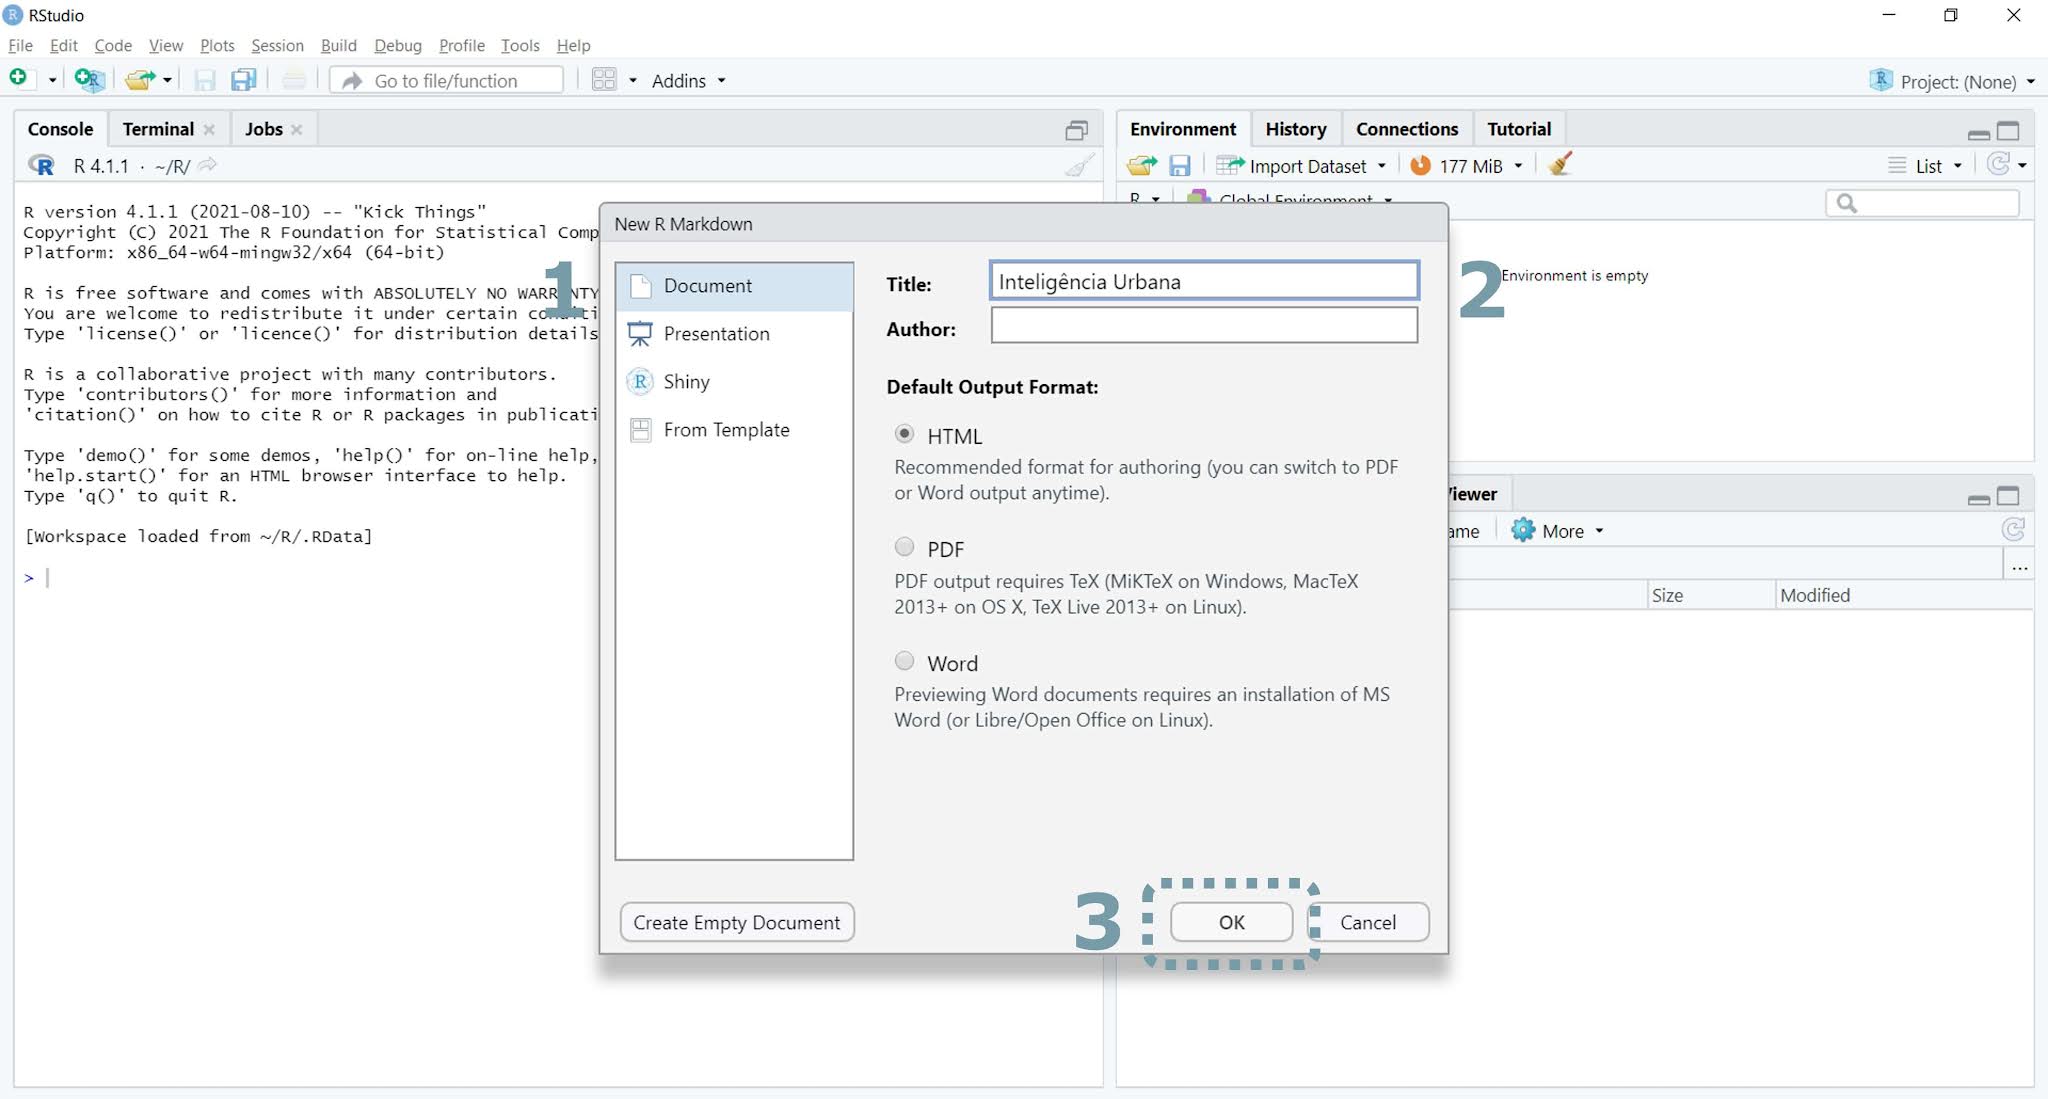Click the clear console broom icon
2048x1099 pixels.
1078,166
